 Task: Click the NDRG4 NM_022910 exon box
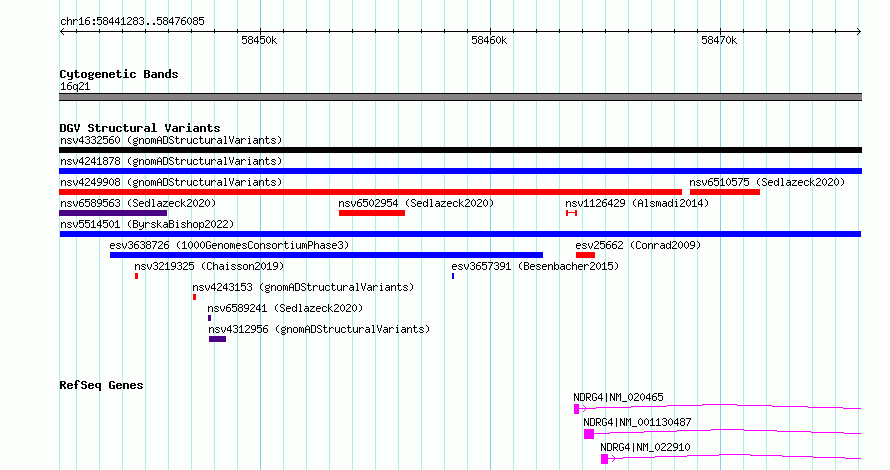(604, 459)
